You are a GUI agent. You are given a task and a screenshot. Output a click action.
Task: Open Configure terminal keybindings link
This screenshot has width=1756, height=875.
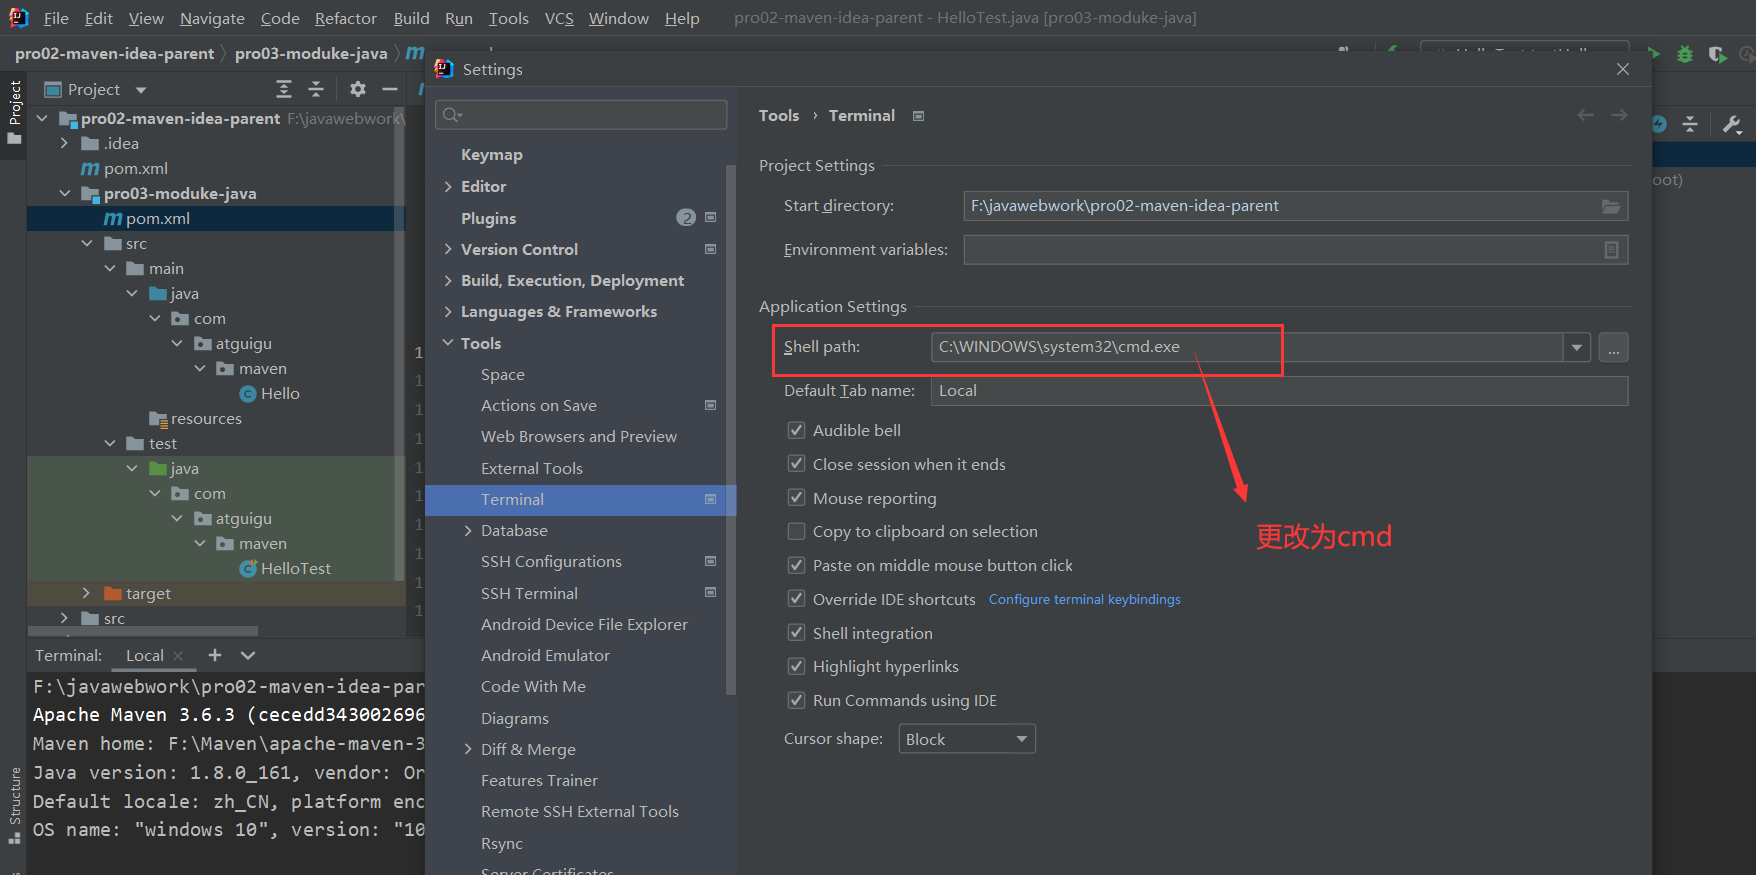tap(1084, 599)
